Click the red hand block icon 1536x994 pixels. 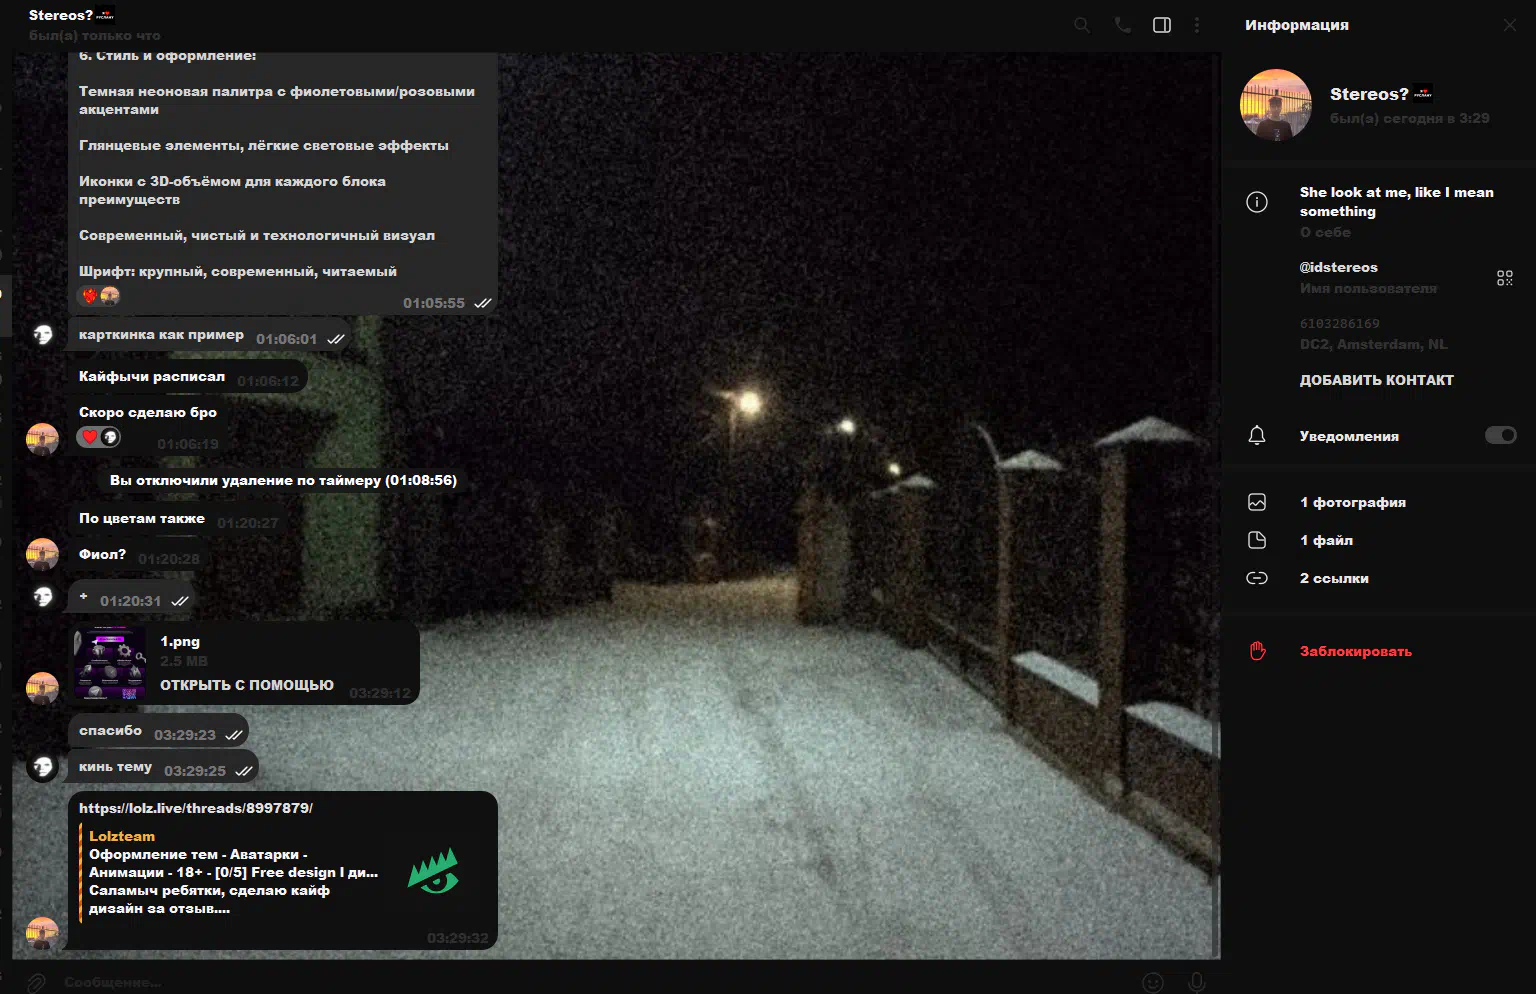point(1257,651)
